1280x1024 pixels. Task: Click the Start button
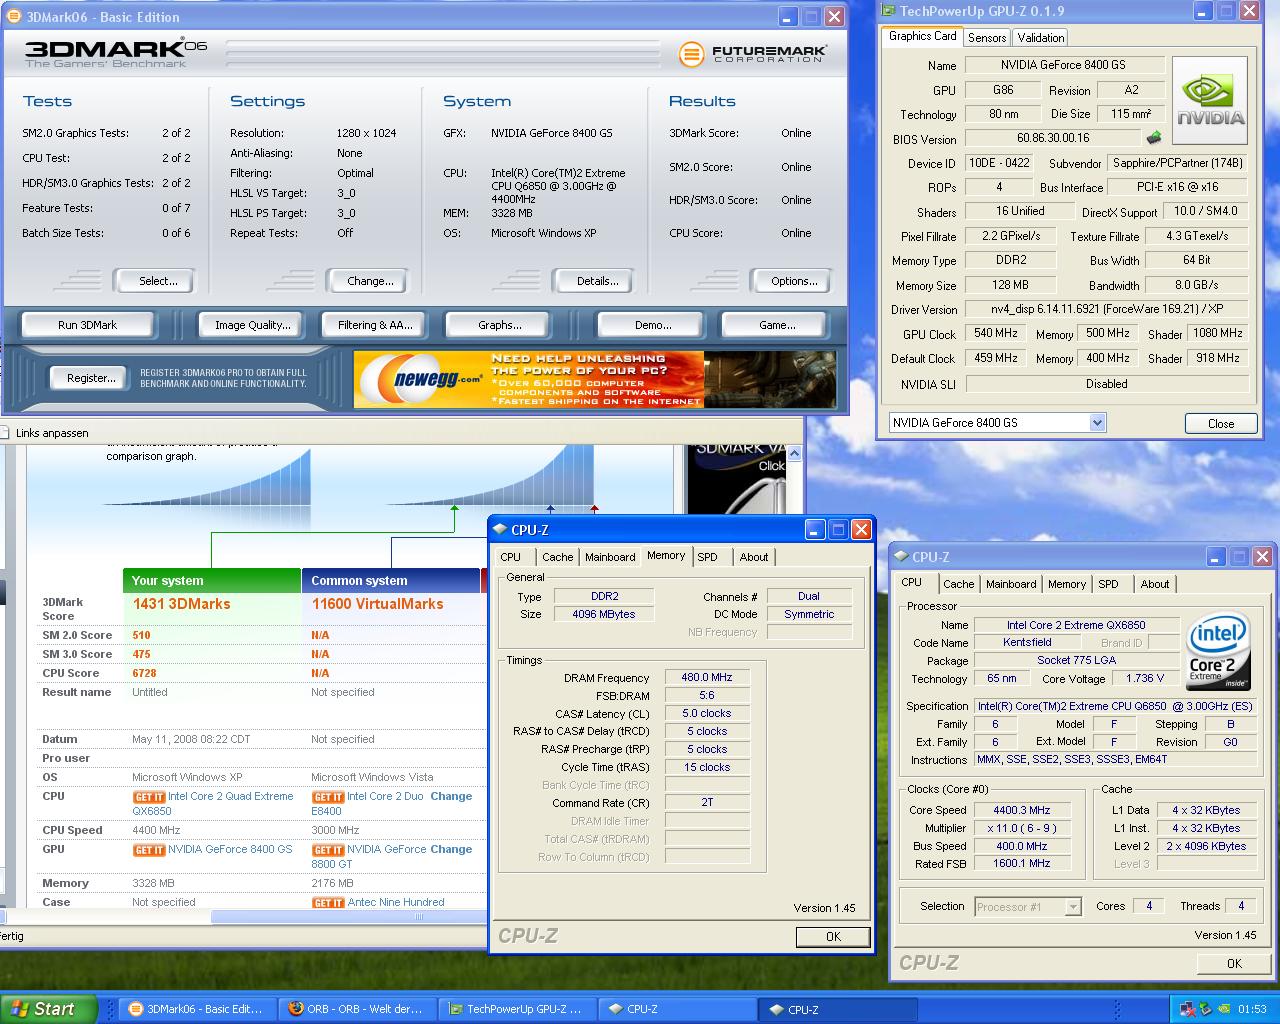pyautogui.click(x=49, y=1009)
